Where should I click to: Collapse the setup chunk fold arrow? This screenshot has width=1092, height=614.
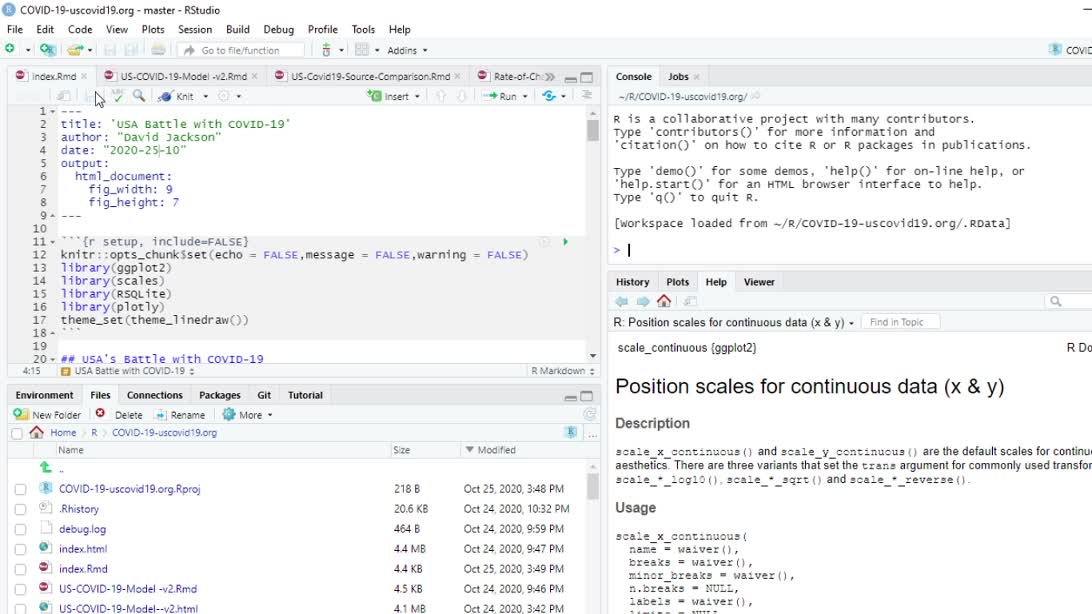click(53, 242)
